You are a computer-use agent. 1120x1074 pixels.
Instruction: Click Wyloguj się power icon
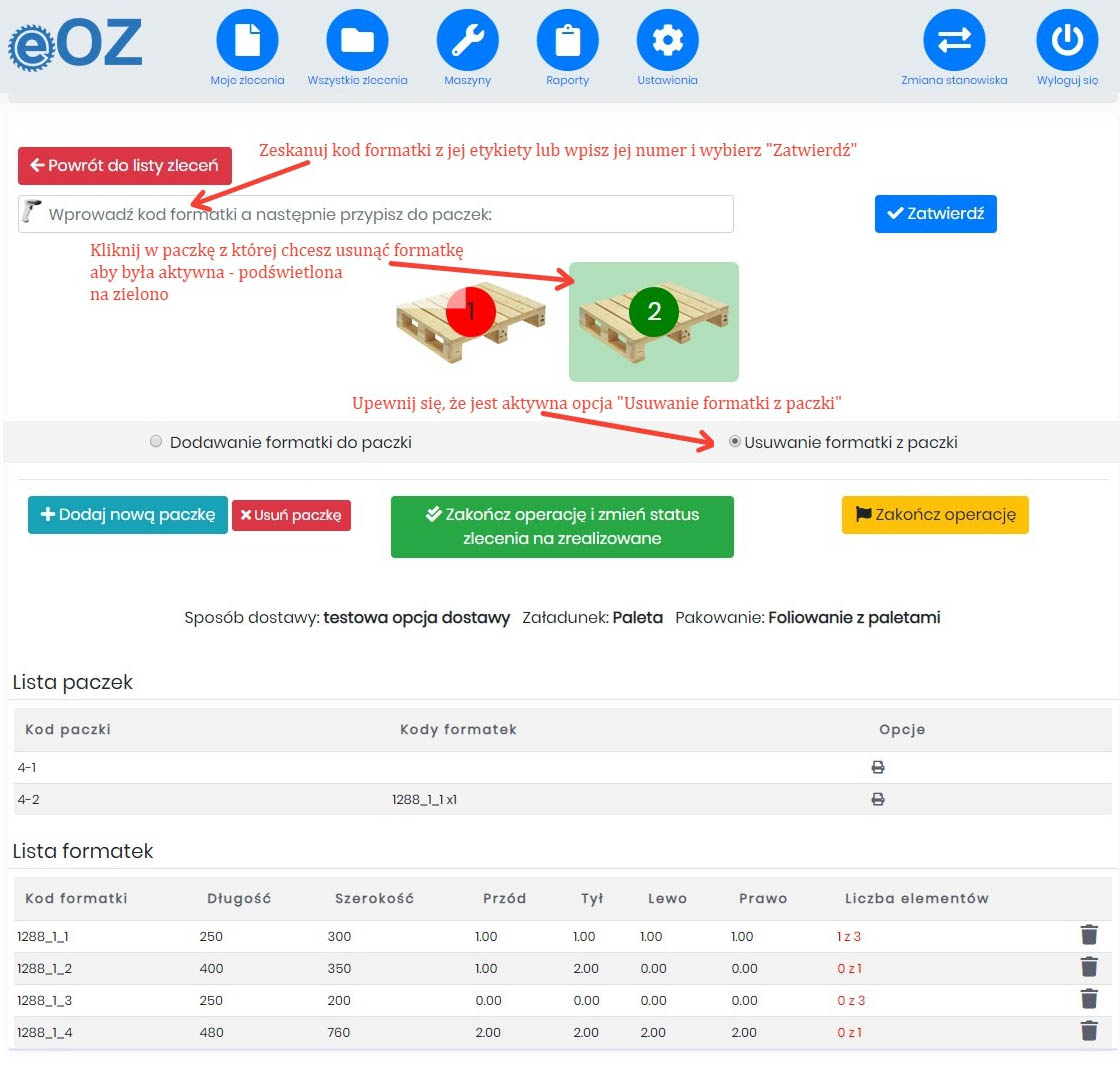pyautogui.click(x=1067, y=41)
